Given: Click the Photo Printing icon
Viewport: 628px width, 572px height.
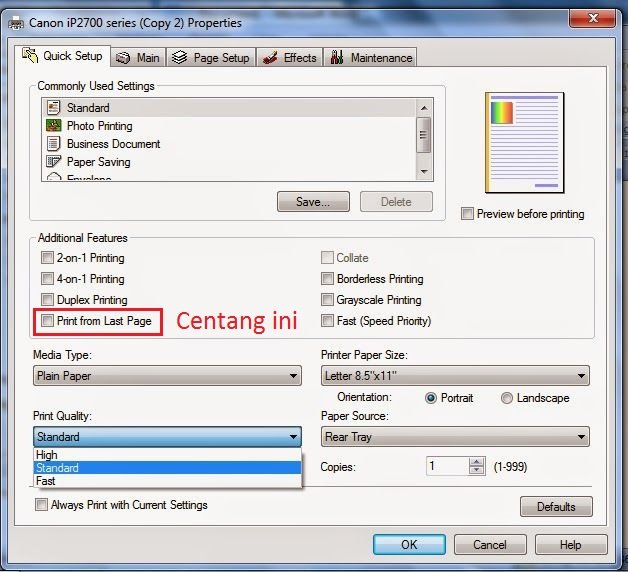Looking at the screenshot, I should tap(54, 126).
